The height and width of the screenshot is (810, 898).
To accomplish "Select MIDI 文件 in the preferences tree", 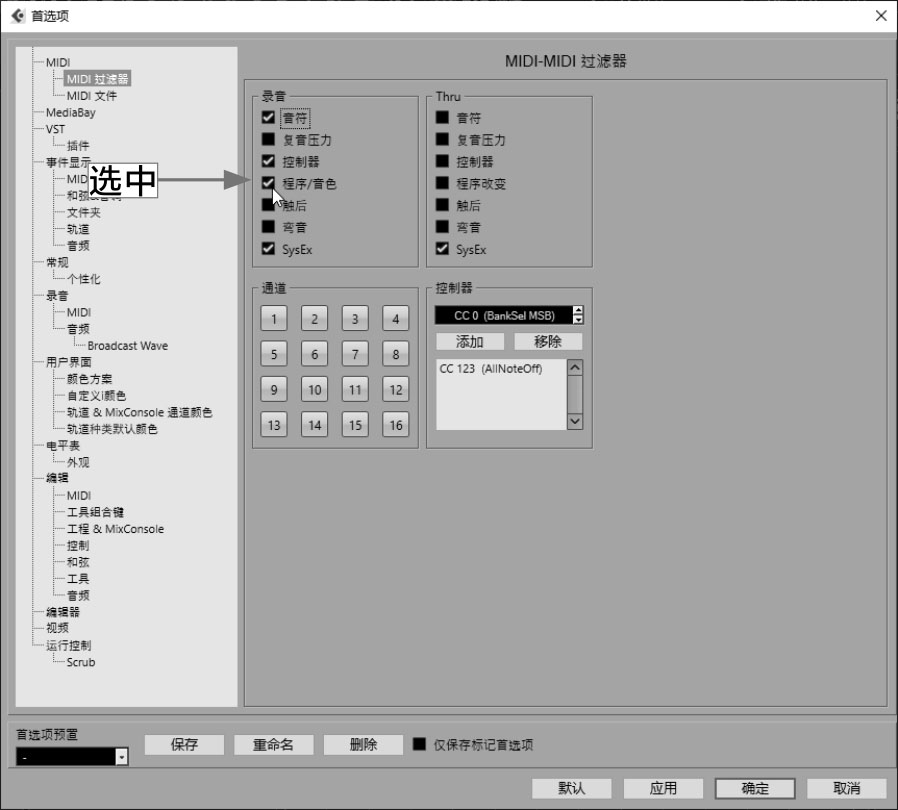I will (91, 96).
